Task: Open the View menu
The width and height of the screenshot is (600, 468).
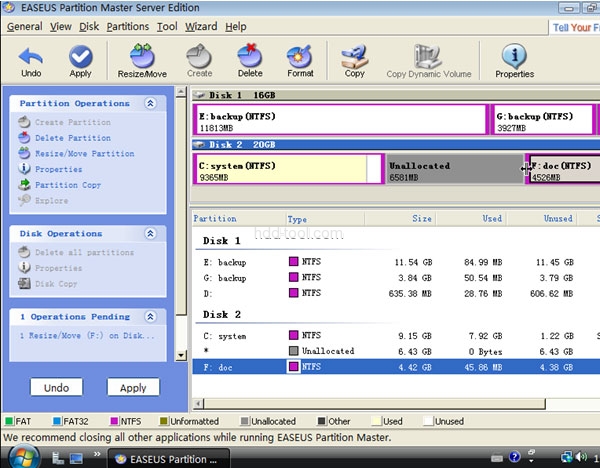Action: coord(61,27)
